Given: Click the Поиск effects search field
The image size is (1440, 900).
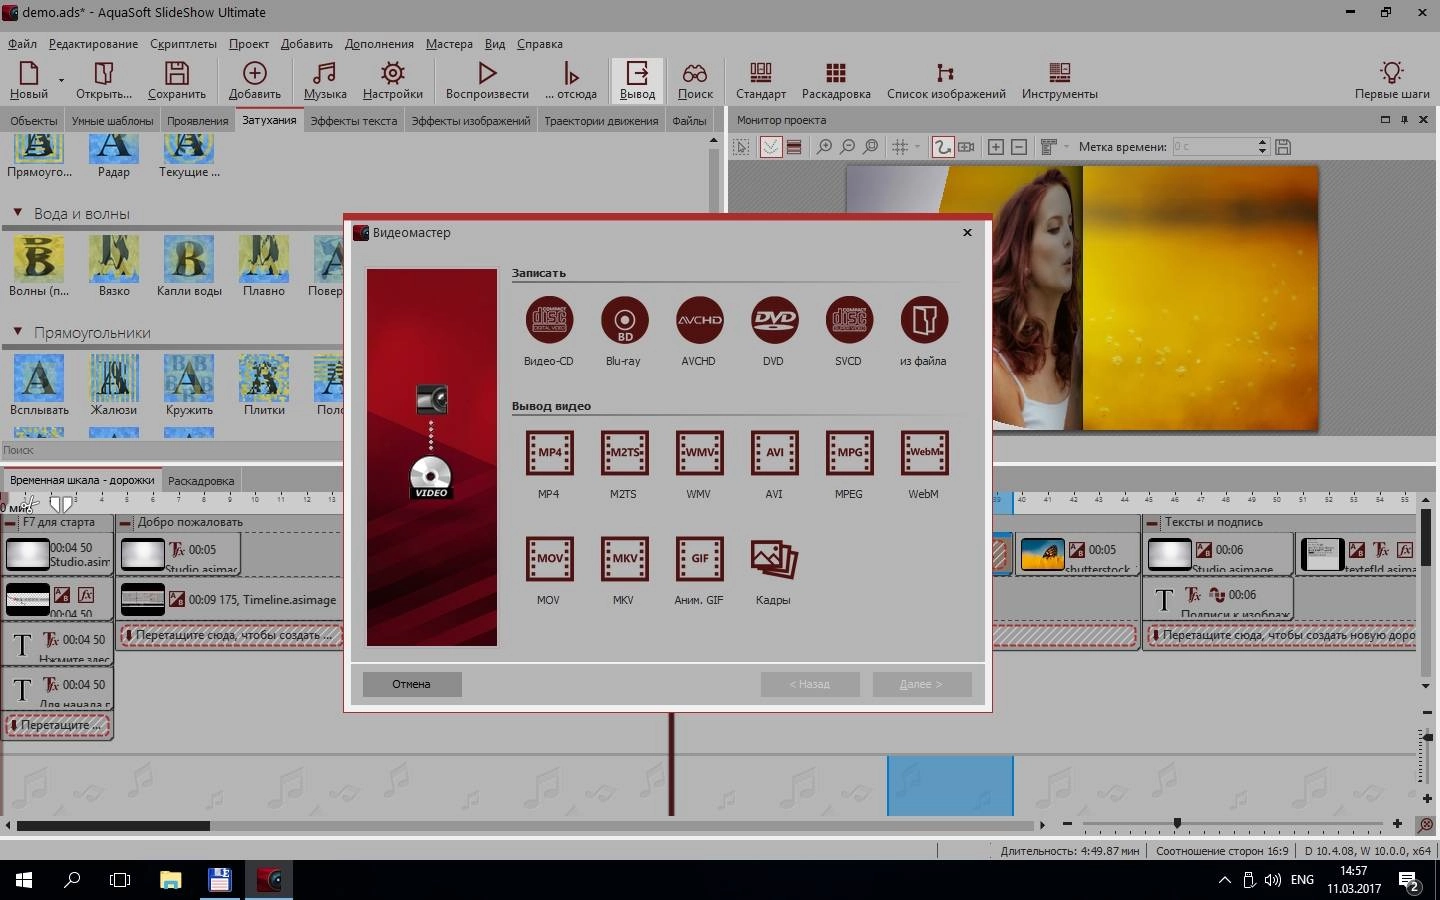Looking at the screenshot, I should point(172,450).
